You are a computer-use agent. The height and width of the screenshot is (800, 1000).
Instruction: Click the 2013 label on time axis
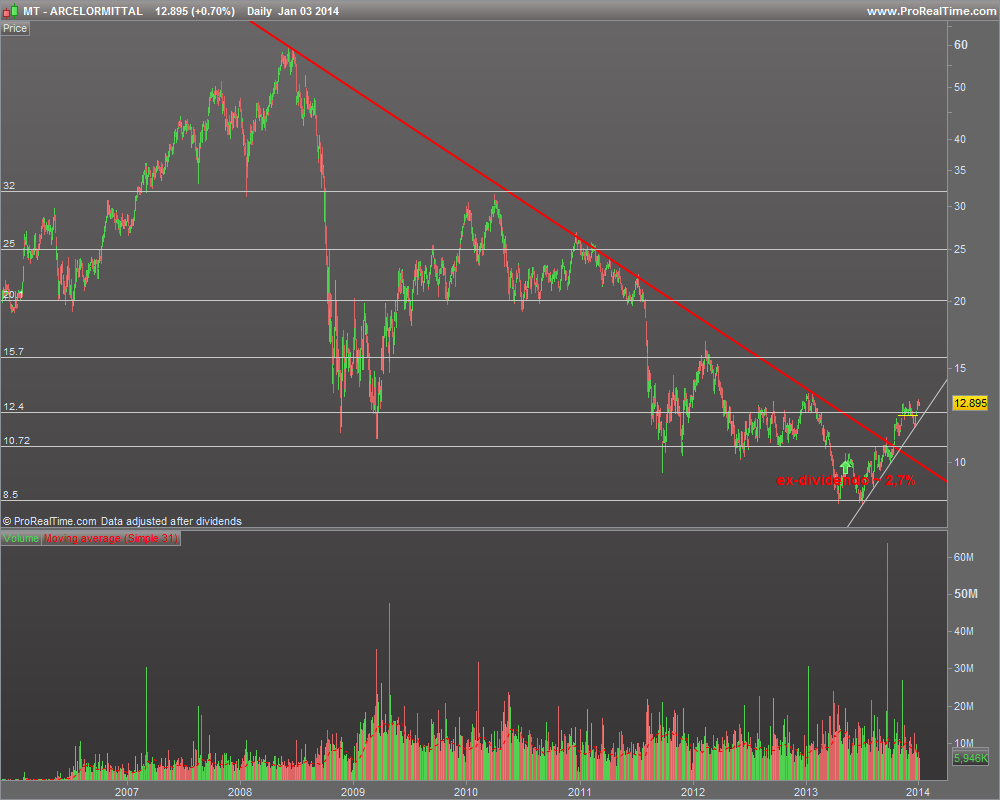[x=805, y=792]
